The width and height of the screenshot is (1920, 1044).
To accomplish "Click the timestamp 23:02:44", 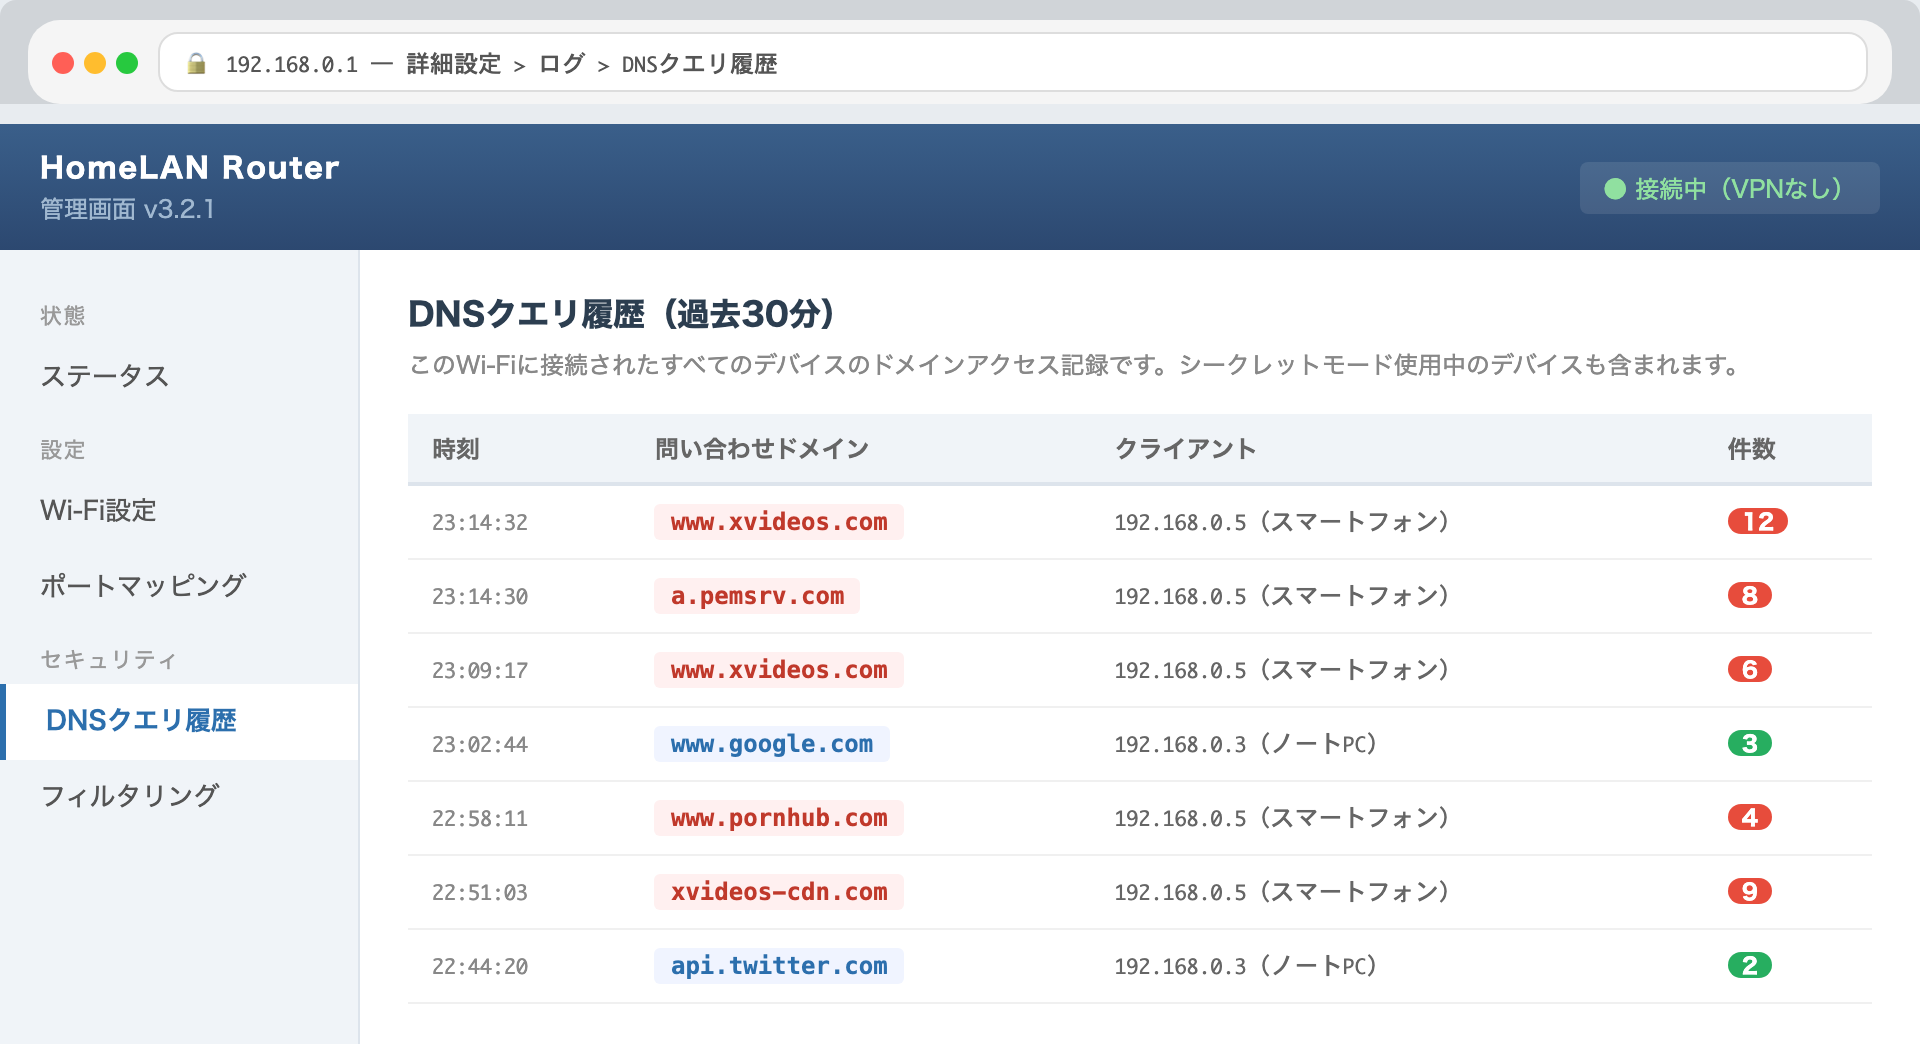I will (x=480, y=744).
